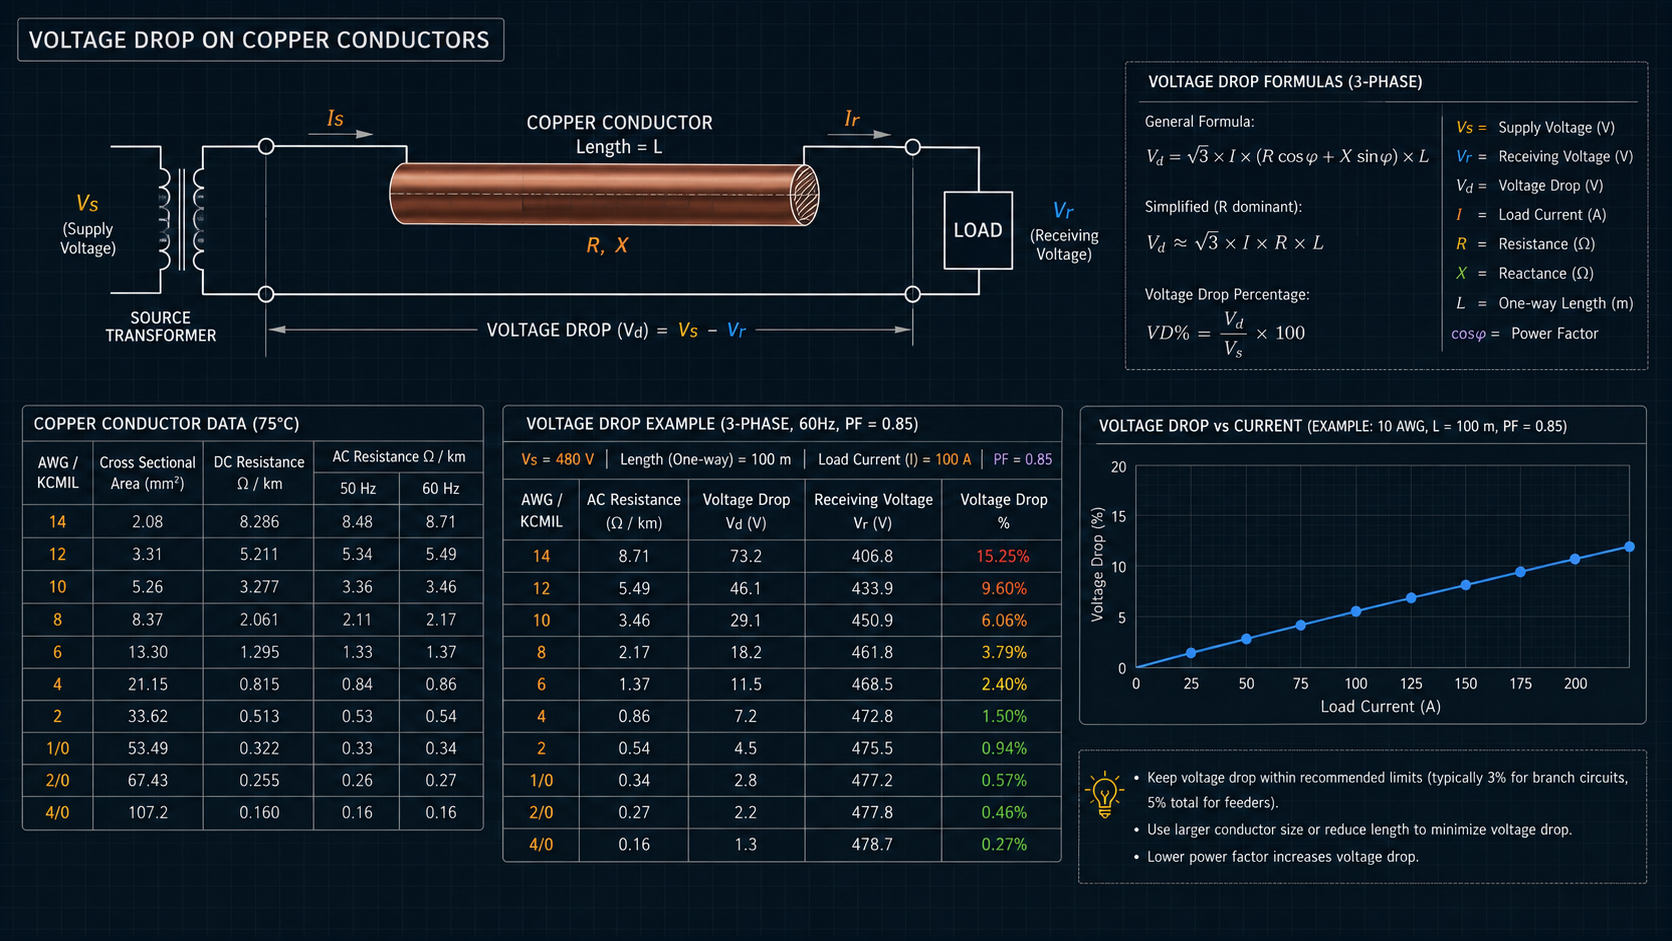Click the 'Ir' current arrow label
1672x941 pixels.
tap(852, 119)
